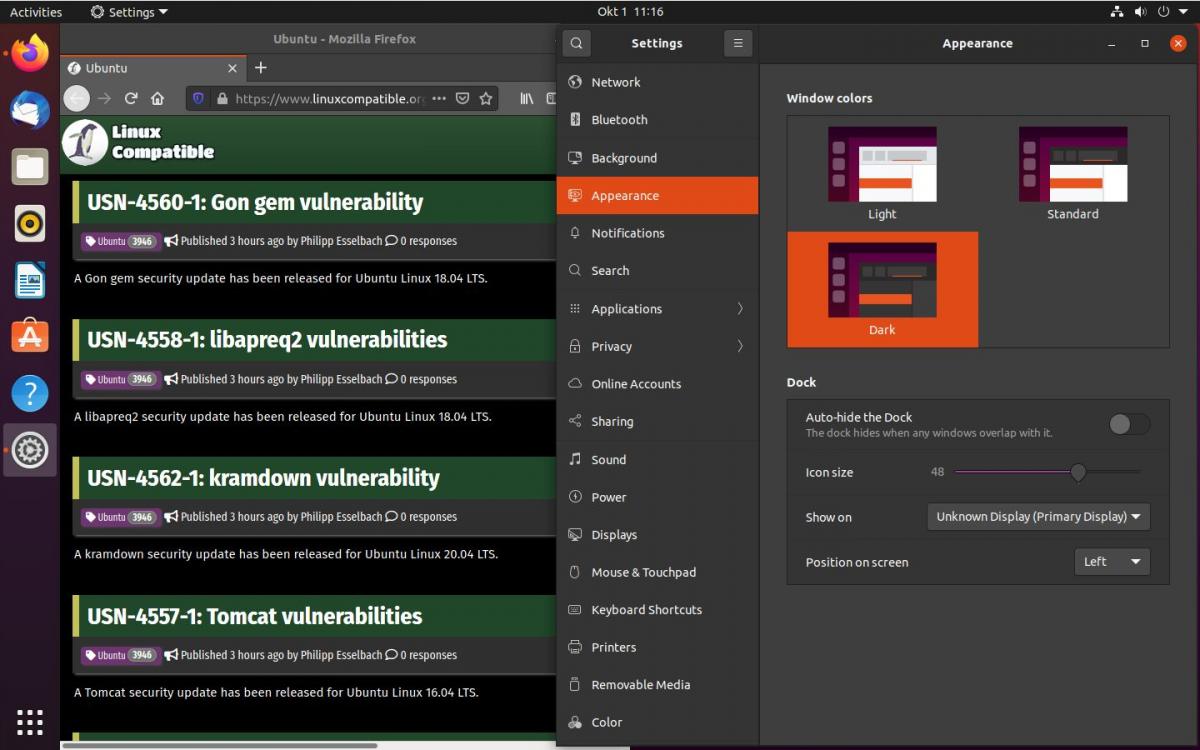The height and width of the screenshot is (750, 1200).
Task: Show Applications grid in dock
Action: 30,721
